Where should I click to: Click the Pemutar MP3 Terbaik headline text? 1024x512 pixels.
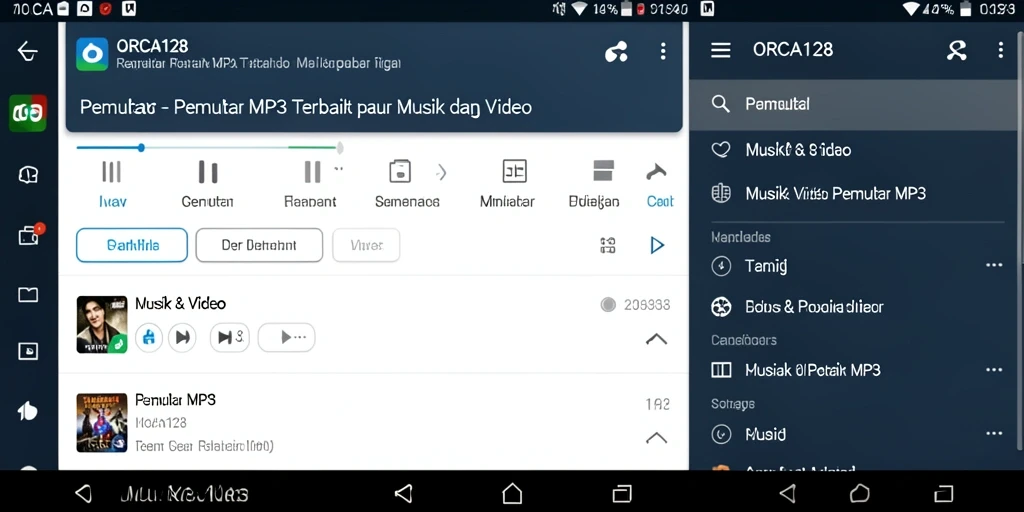point(306,107)
